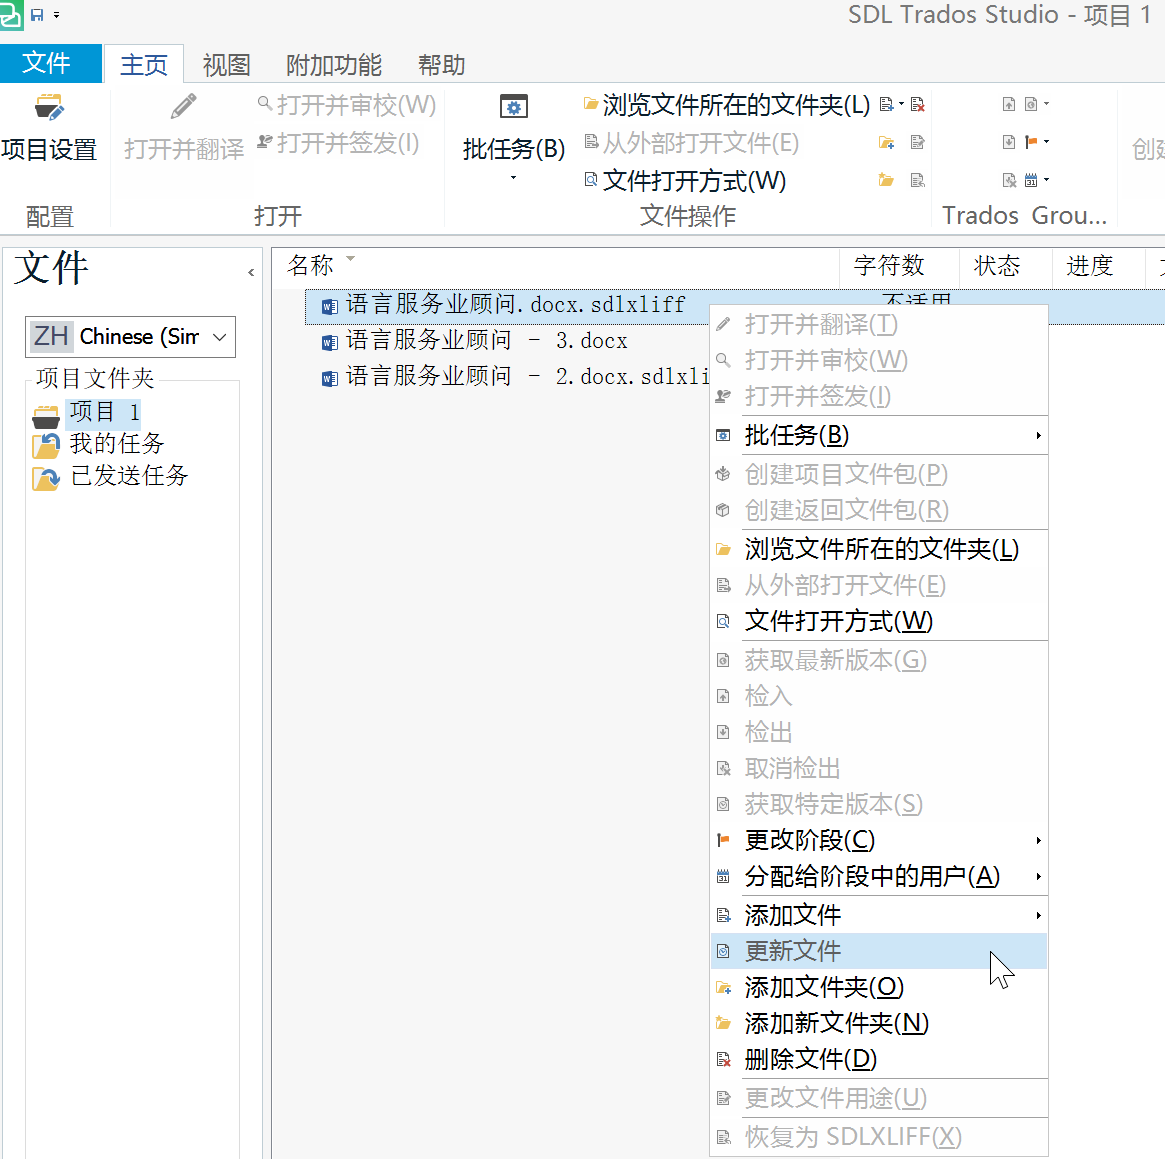This screenshot has height=1159, width=1165.
Task: Click the 我的任务 link in project folders
Action: 117,444
